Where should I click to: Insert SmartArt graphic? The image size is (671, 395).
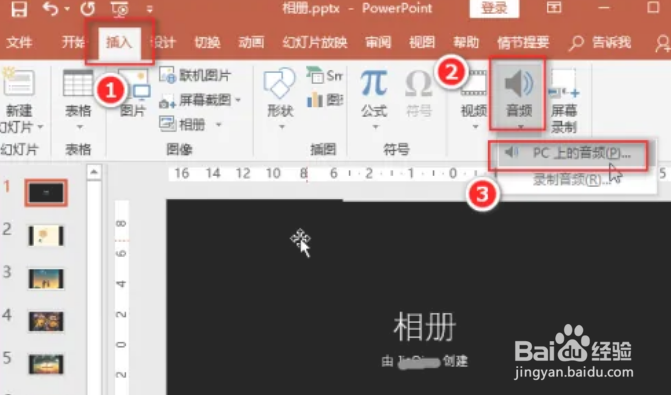[325, 76]
